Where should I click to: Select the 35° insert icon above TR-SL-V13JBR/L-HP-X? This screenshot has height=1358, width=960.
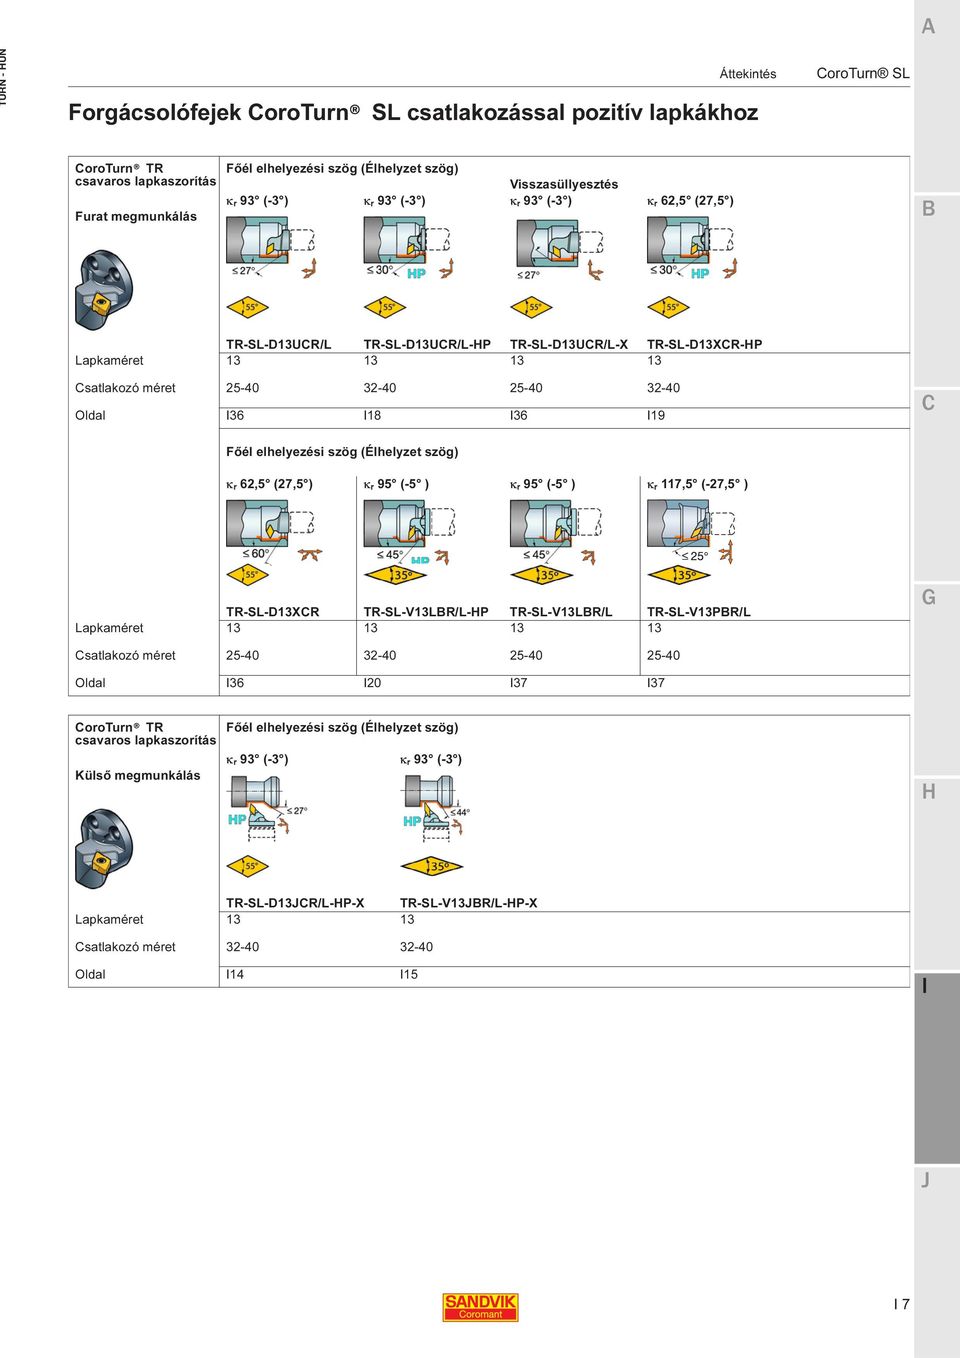pos(433,866)
